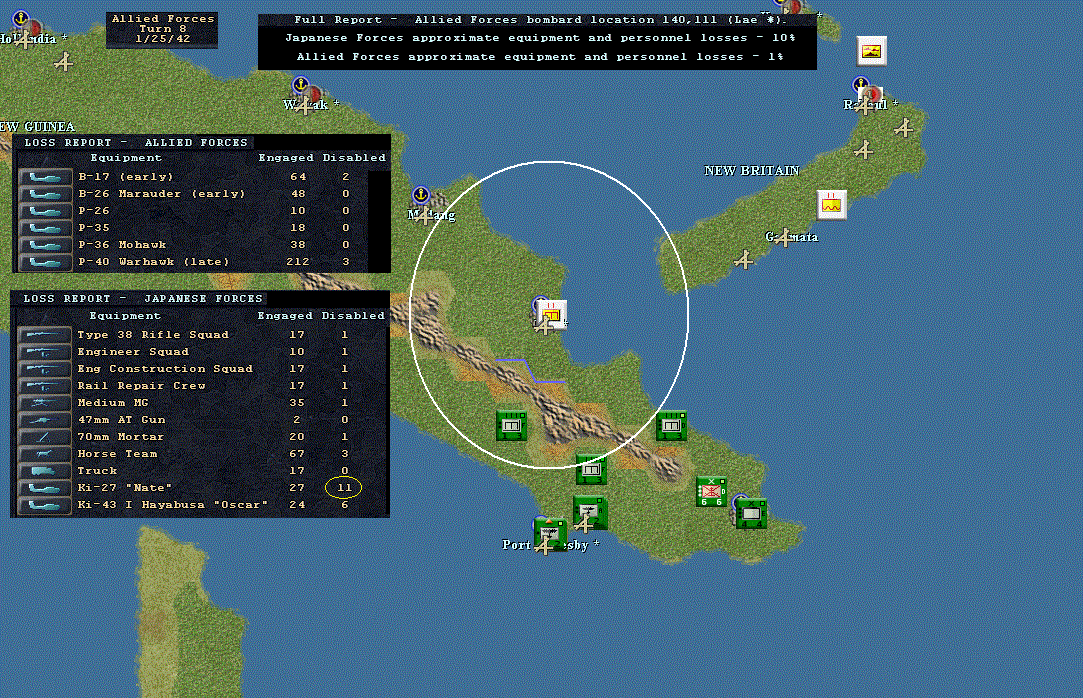Select the Japanese unit counter at Lae
Viewport: 1083px width, 698px height.
point(552,315)
